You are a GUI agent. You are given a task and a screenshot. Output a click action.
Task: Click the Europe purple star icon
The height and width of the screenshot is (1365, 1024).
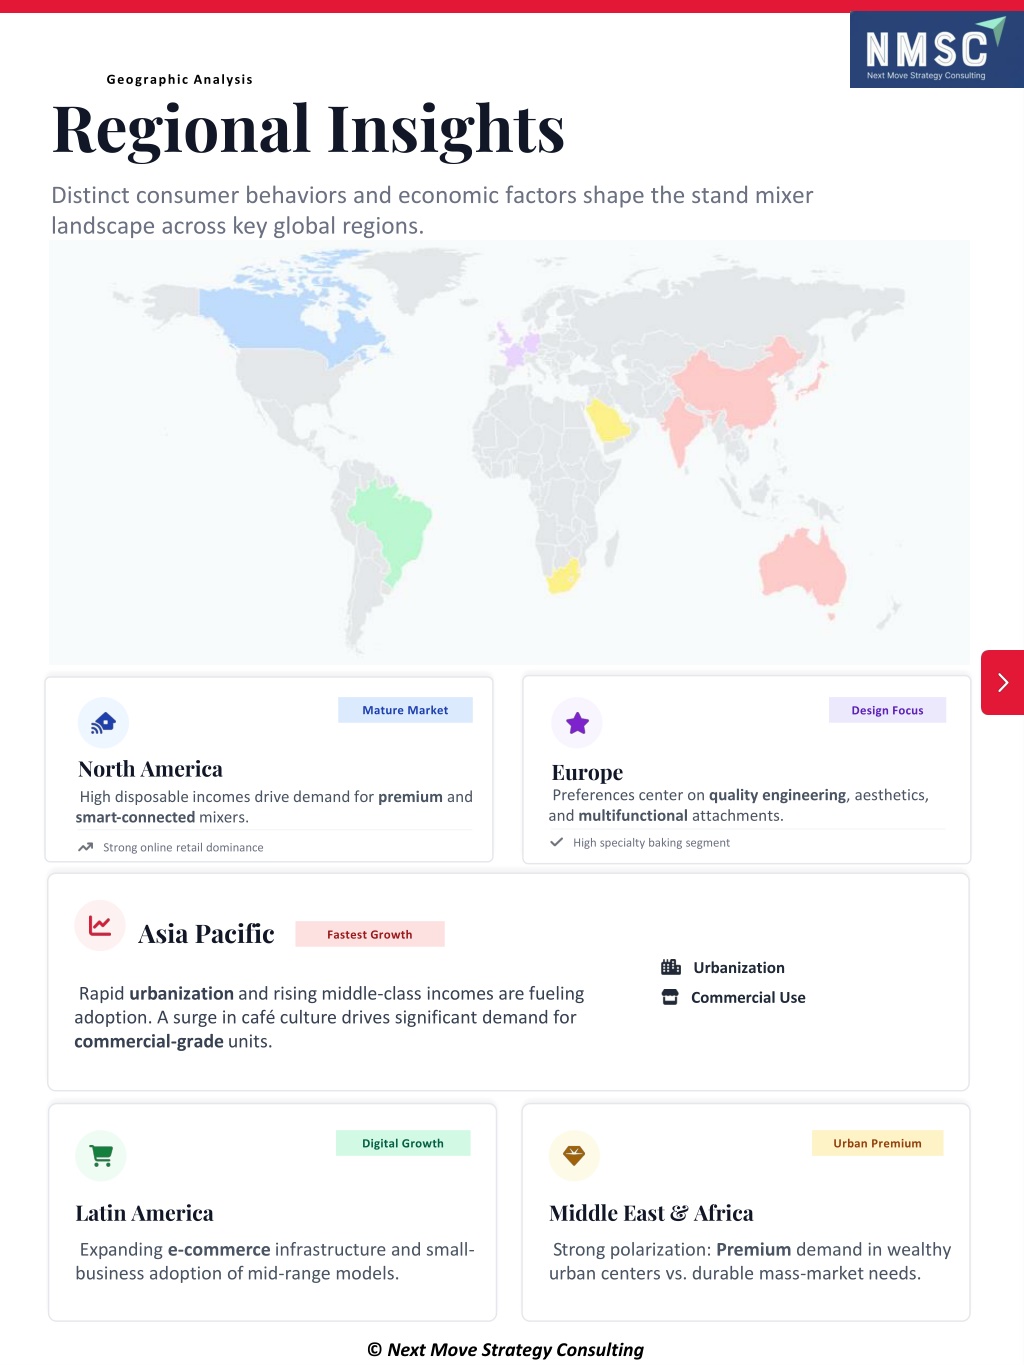[x=577, y=723]
